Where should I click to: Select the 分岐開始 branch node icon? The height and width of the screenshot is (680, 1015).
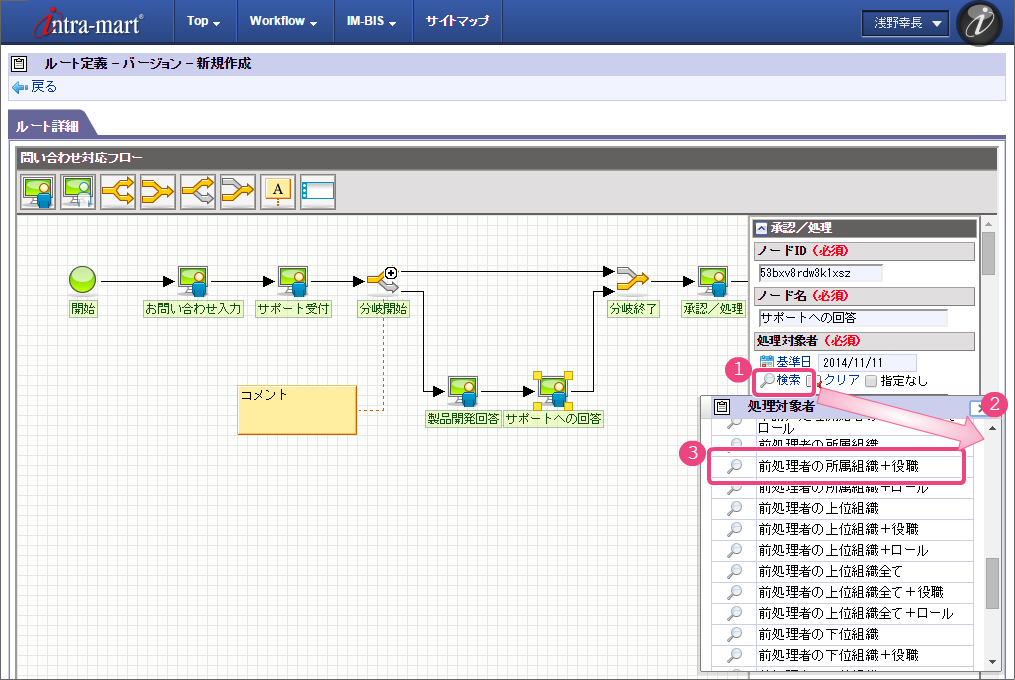click(x=383, y=282)
